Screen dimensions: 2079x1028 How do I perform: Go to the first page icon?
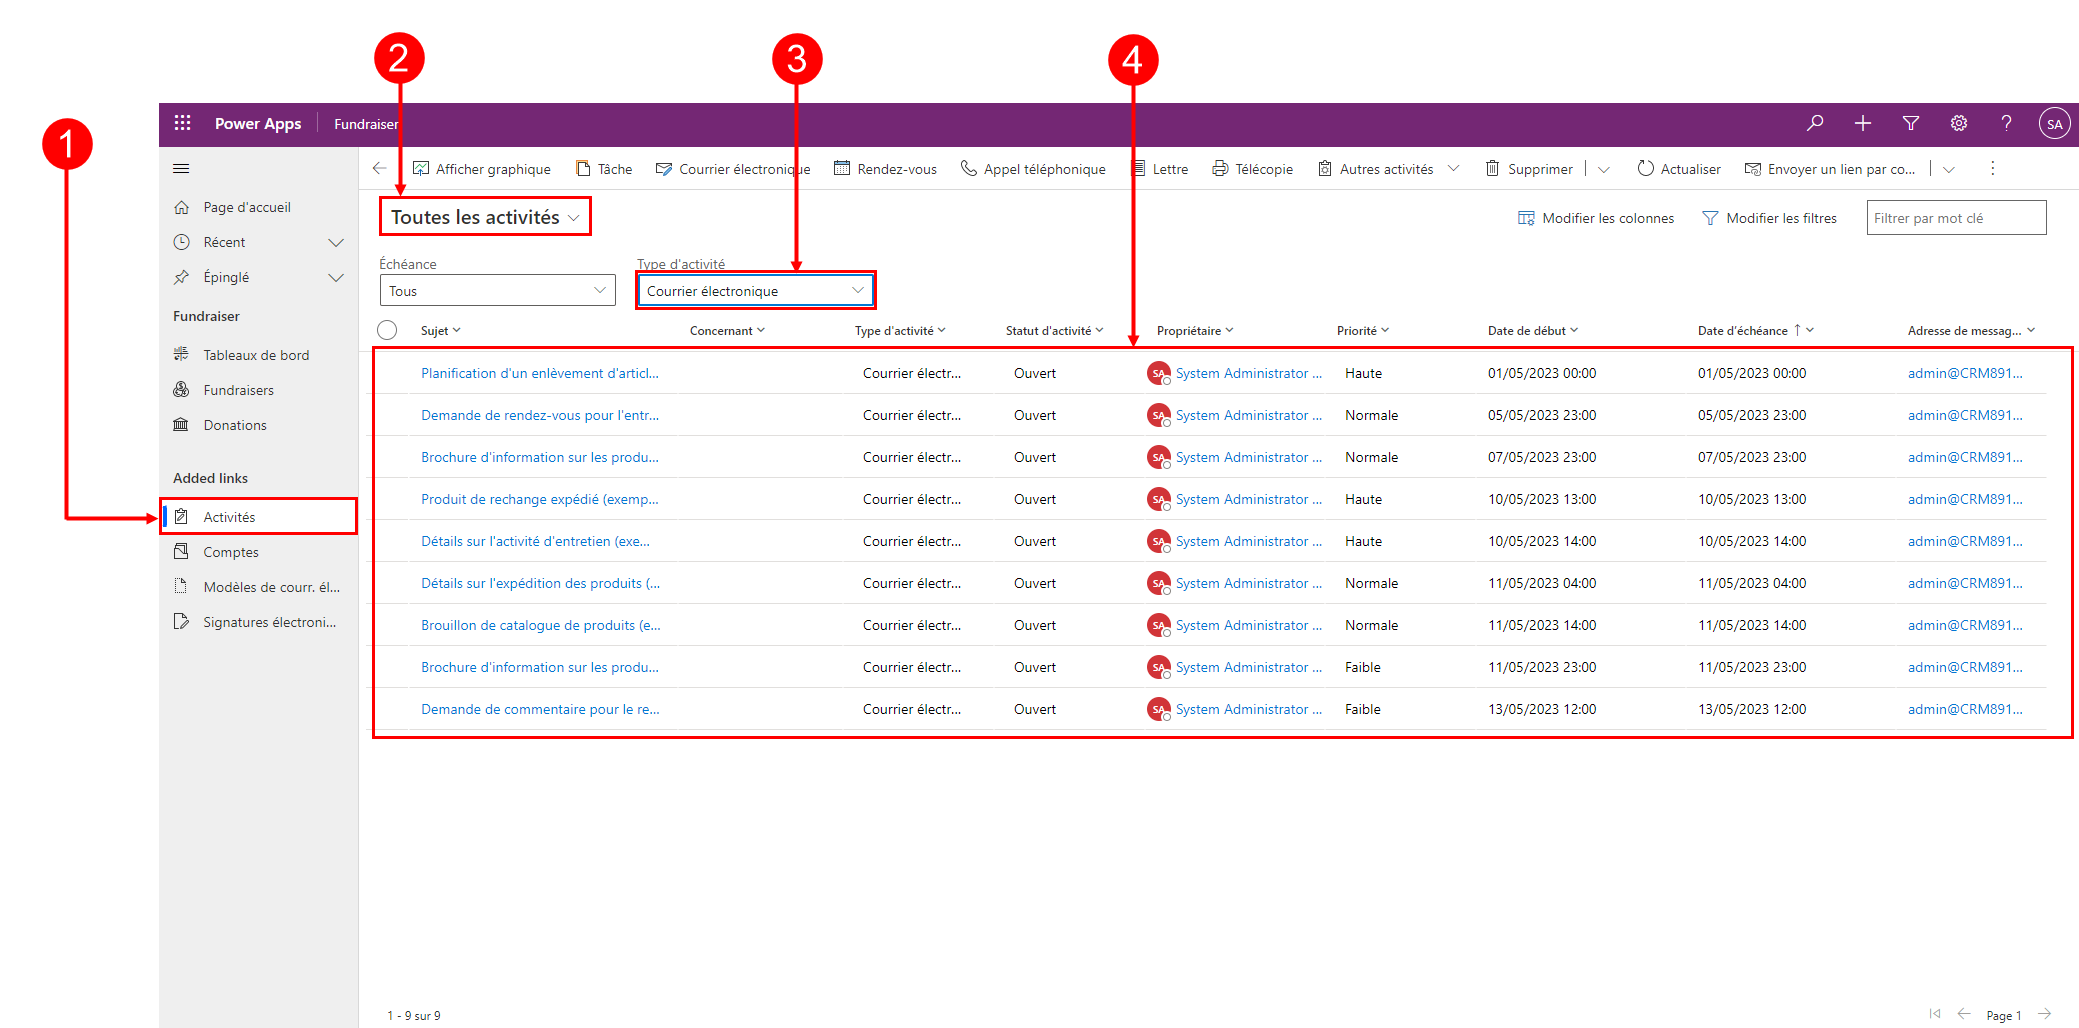[1935, 1014]
